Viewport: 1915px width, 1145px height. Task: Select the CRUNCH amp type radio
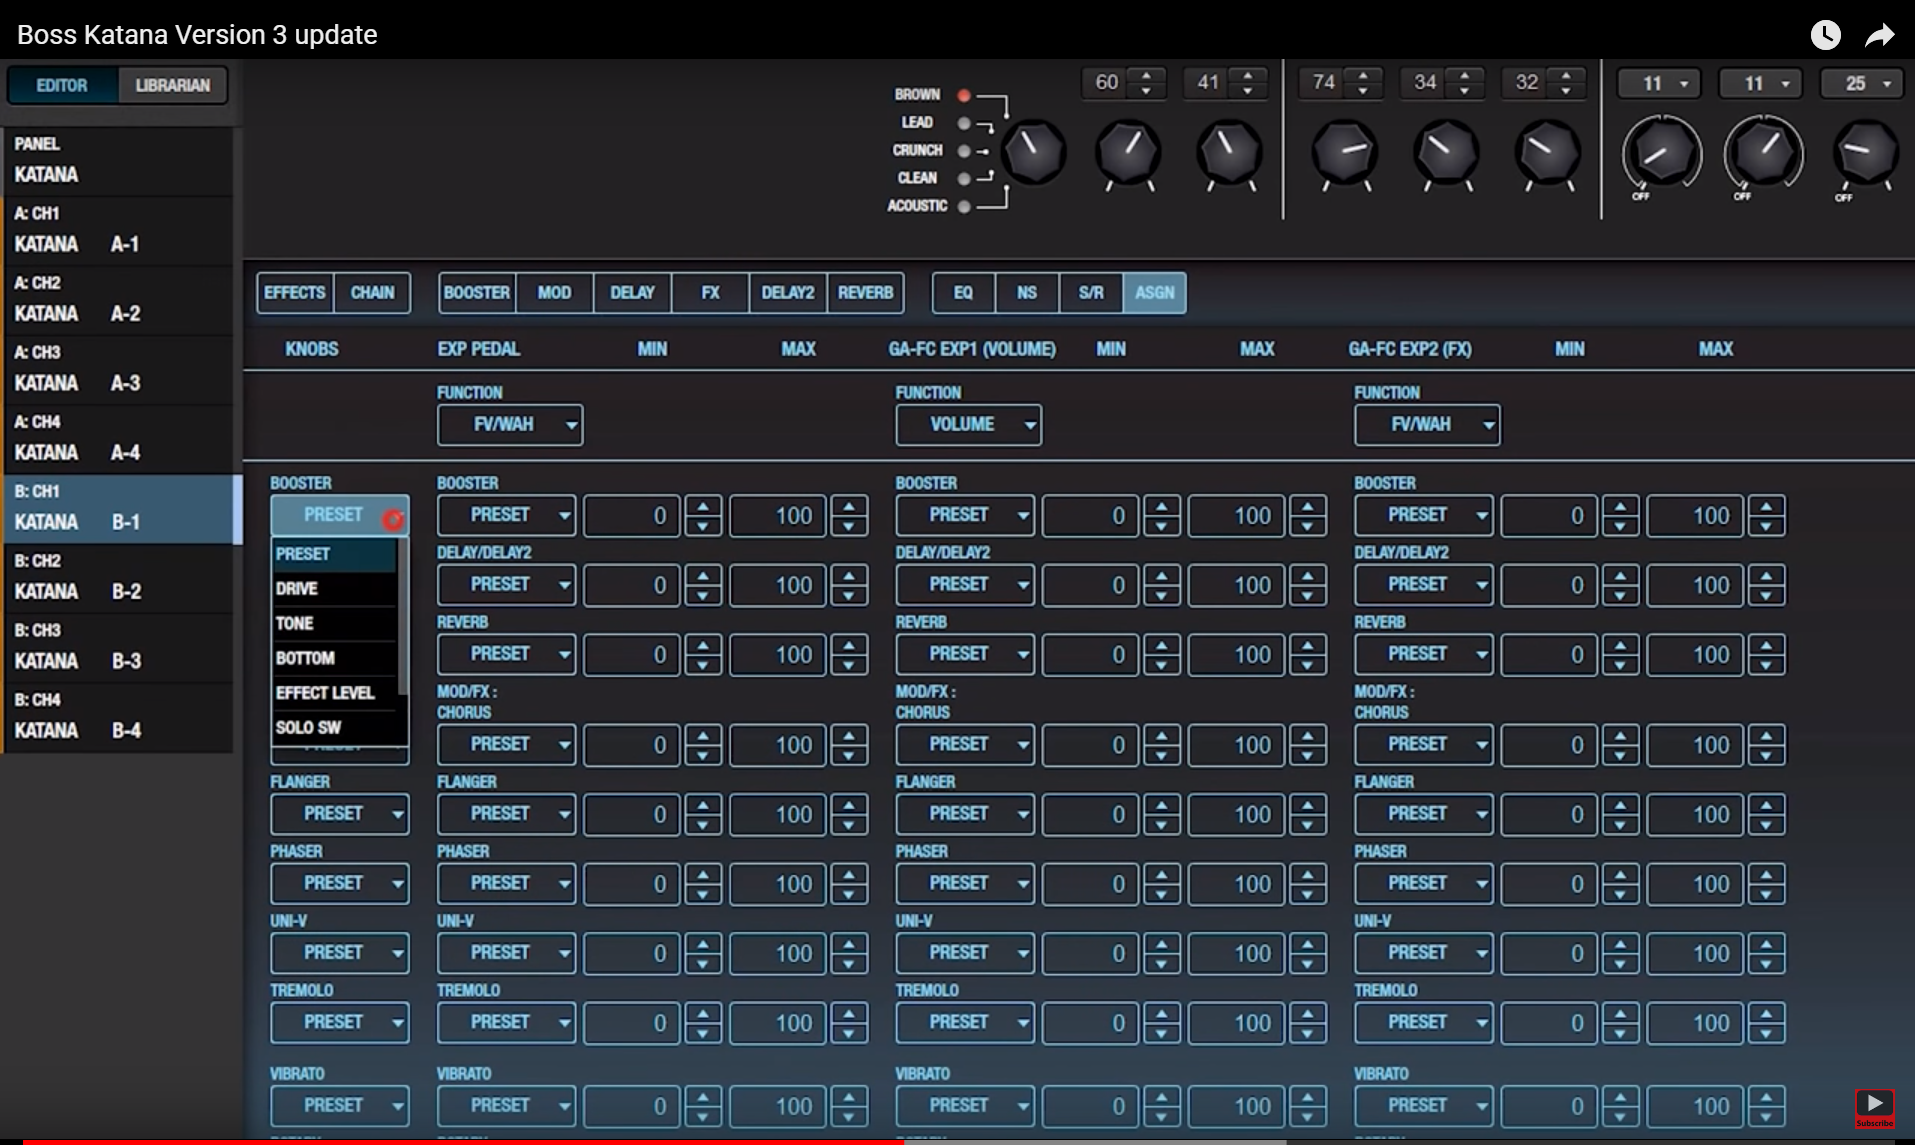(x=964, y=151)
